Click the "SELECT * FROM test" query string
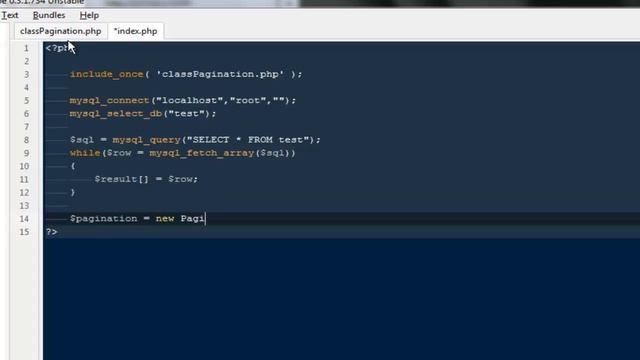 (x=248, y=140)
